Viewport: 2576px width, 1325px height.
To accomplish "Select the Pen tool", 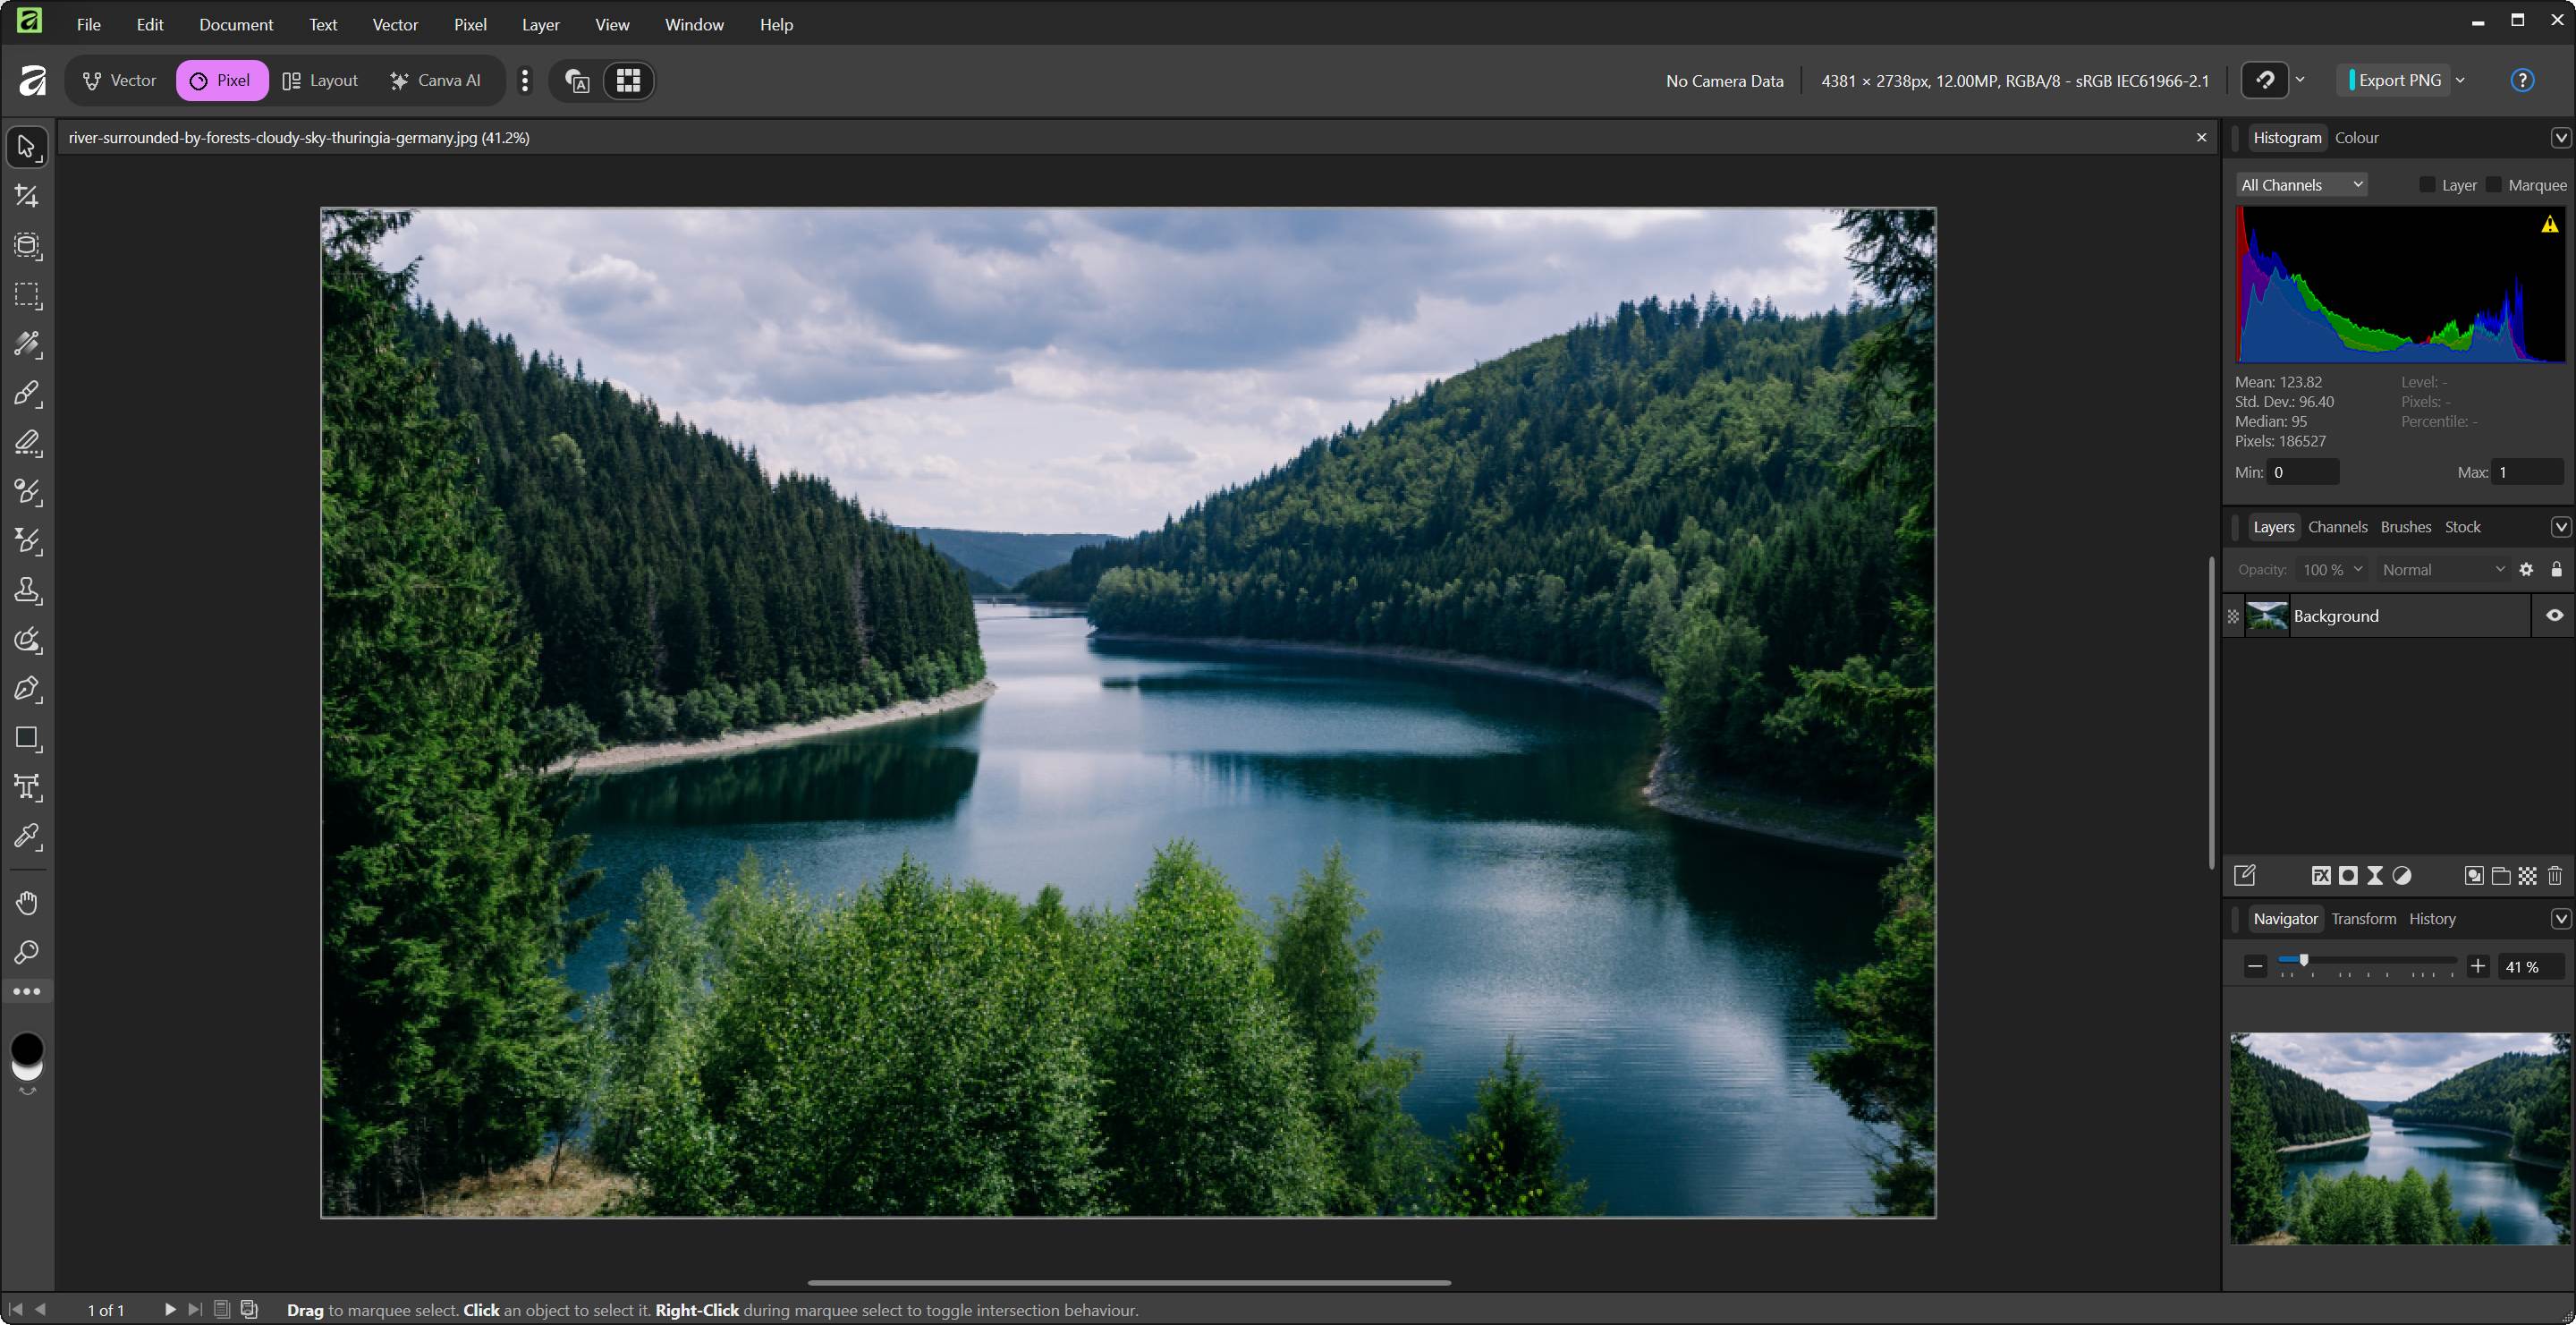I will [x=27, y=689].
